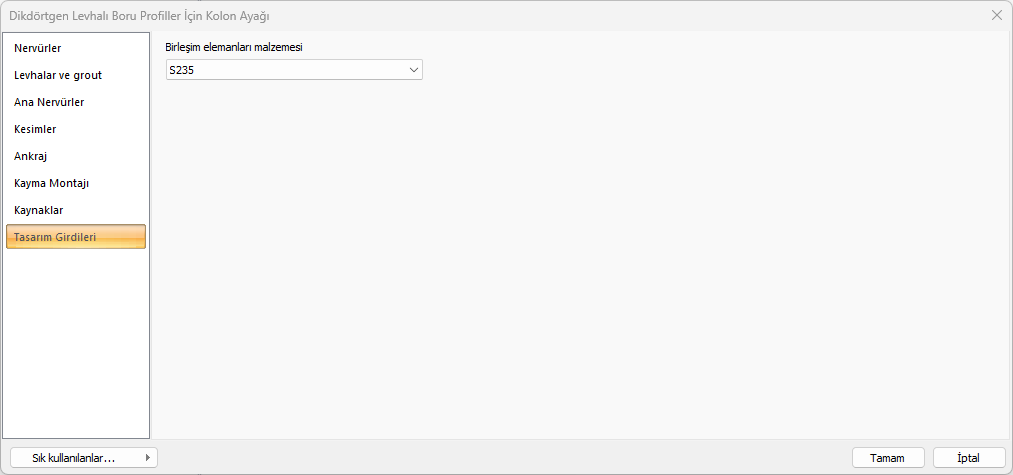Switch to Levhalar ve grout page
The height and width of the screenshot is (475, 1013).
[58, 75]
